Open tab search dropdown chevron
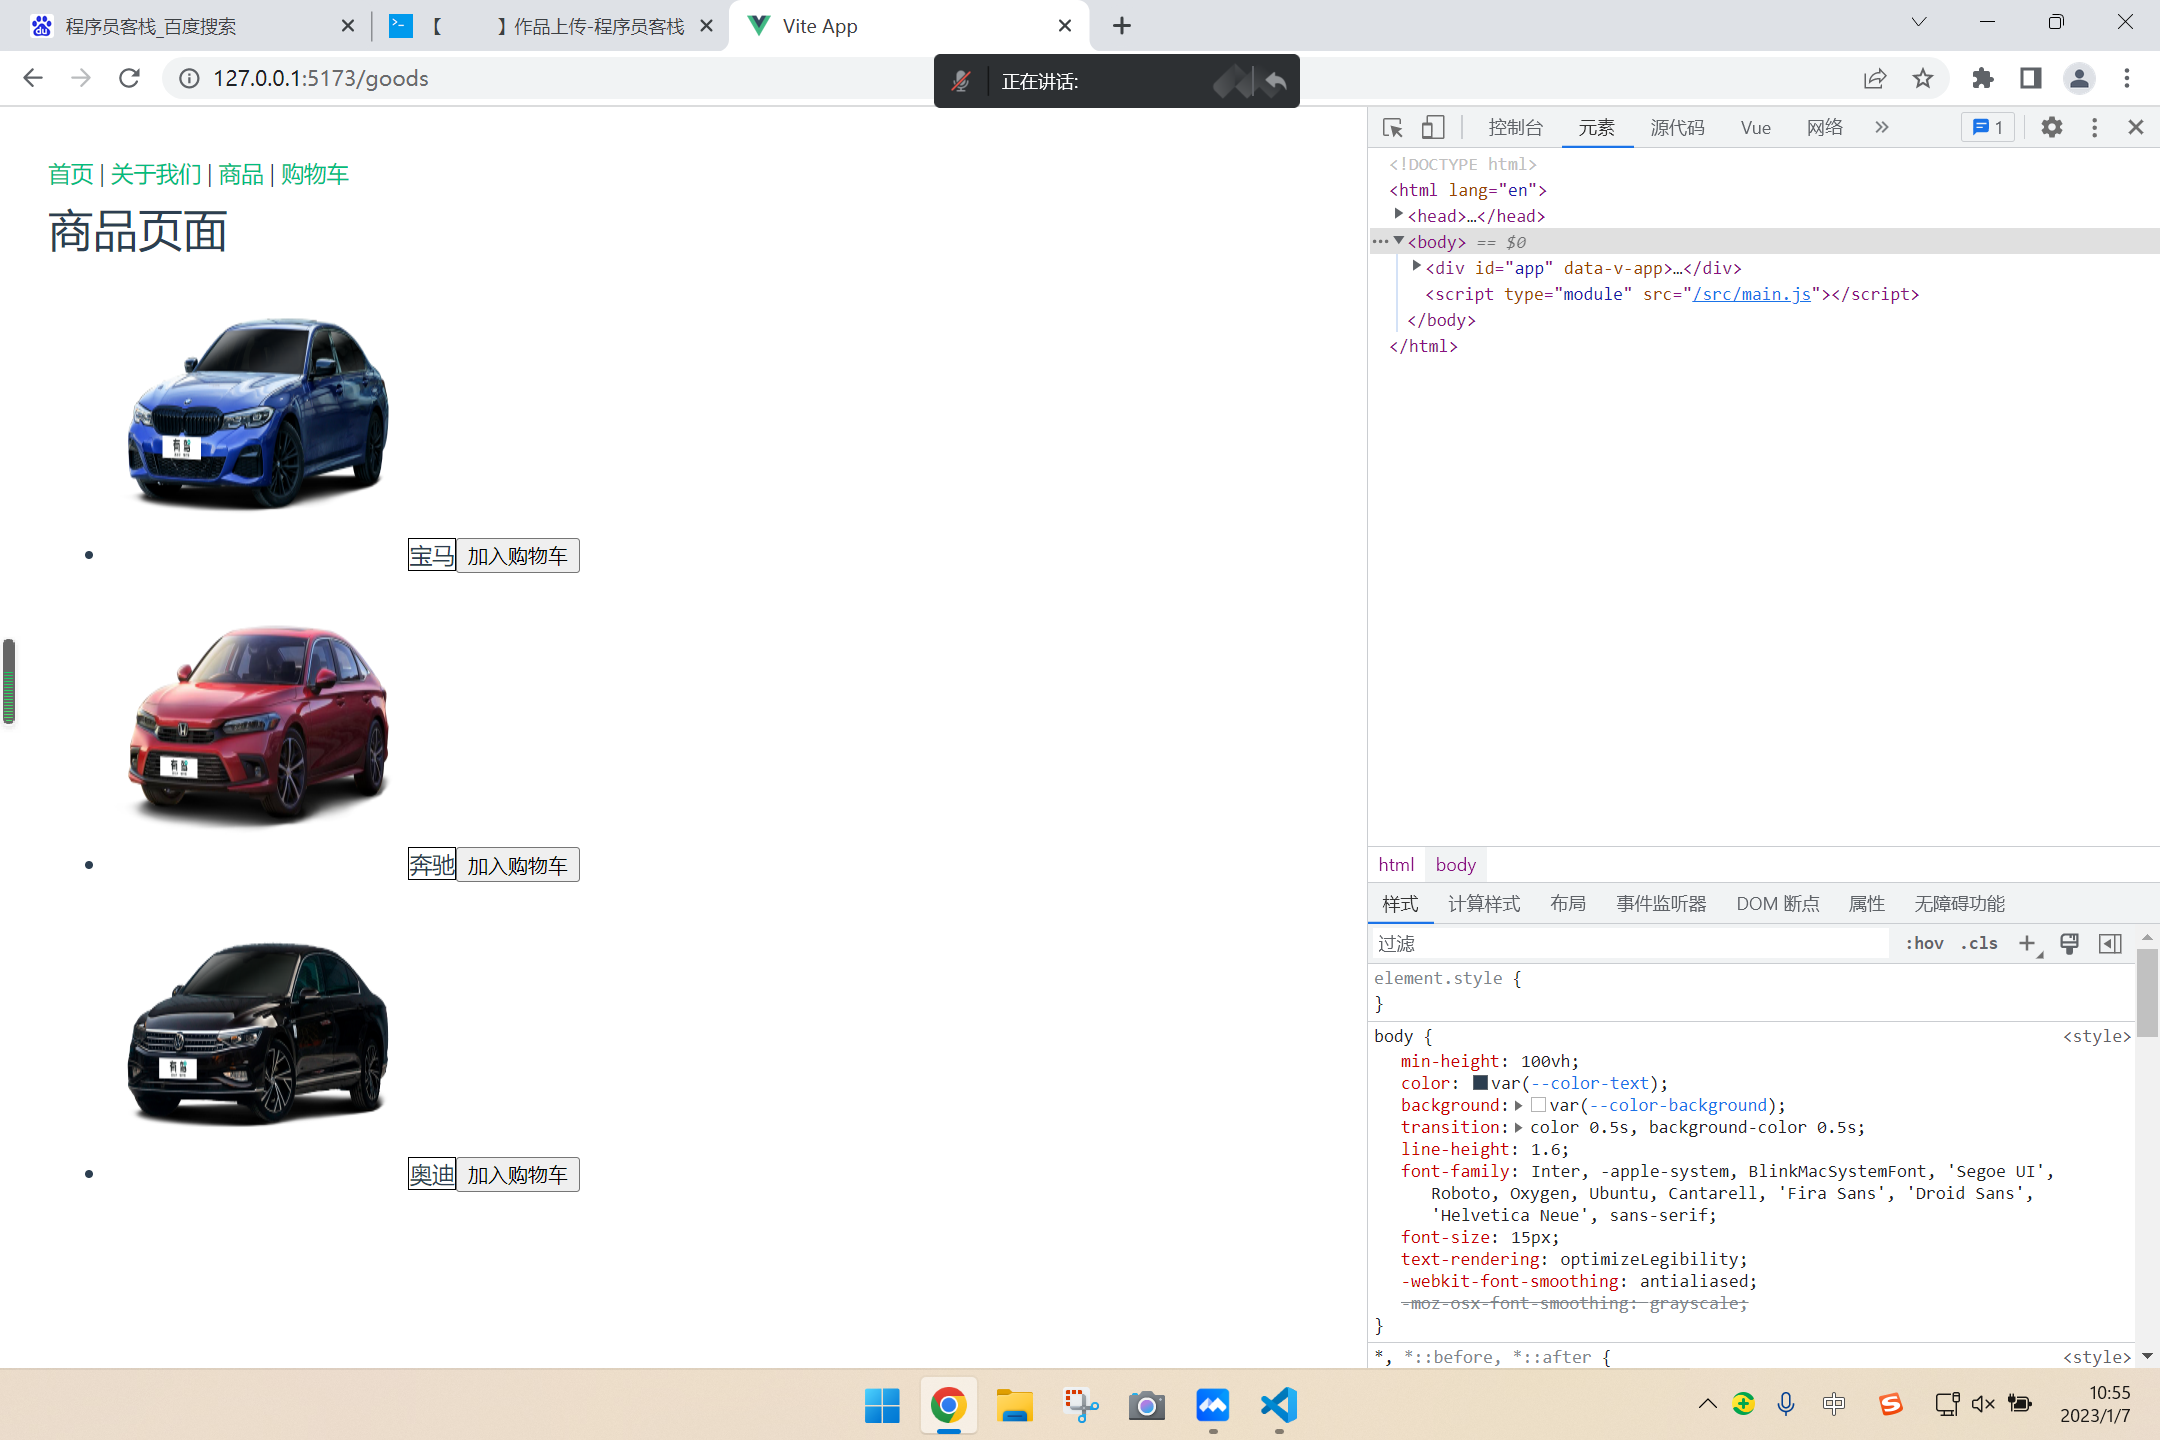2160x1440 pixels. tap(1918, 22)
